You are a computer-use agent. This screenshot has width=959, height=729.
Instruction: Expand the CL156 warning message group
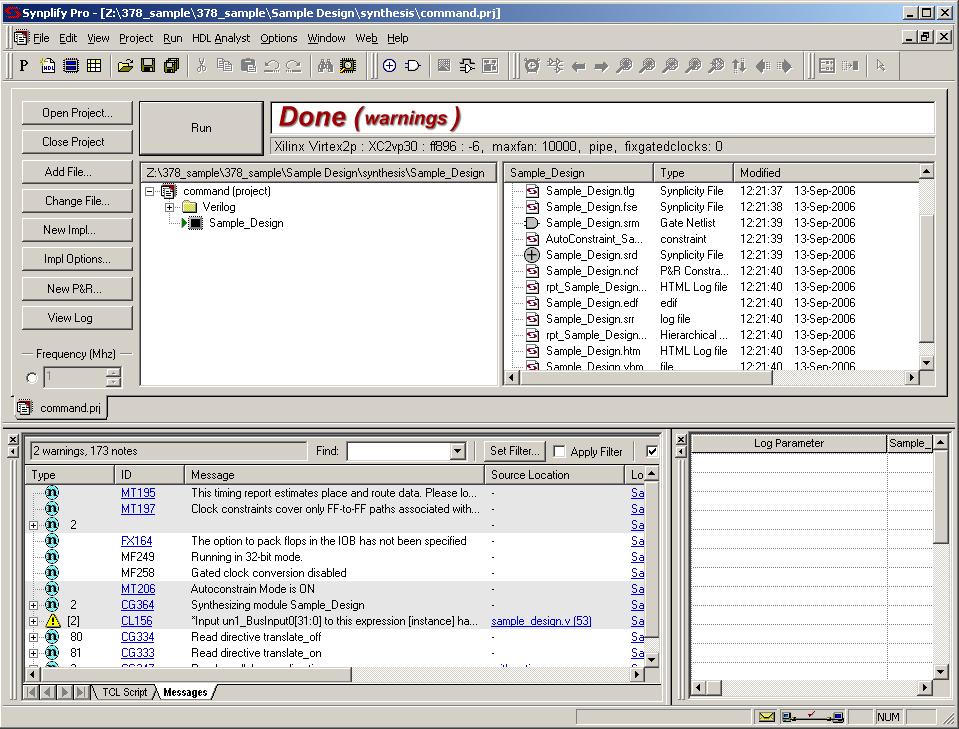click(34, 621)
